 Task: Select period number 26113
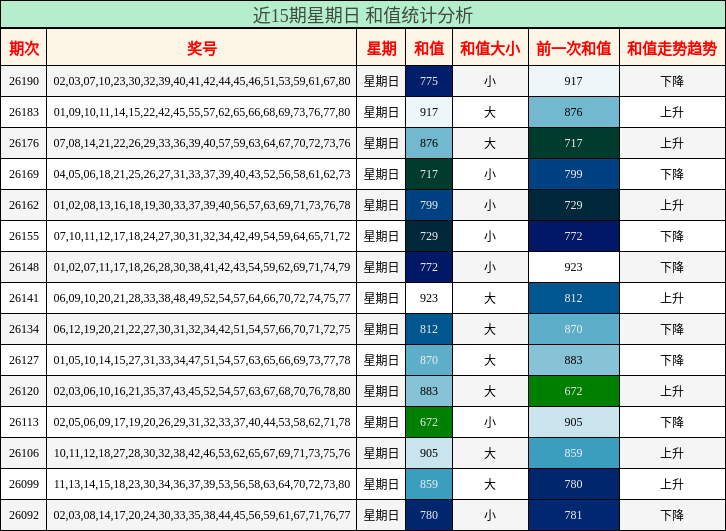[x=24, y=423]
